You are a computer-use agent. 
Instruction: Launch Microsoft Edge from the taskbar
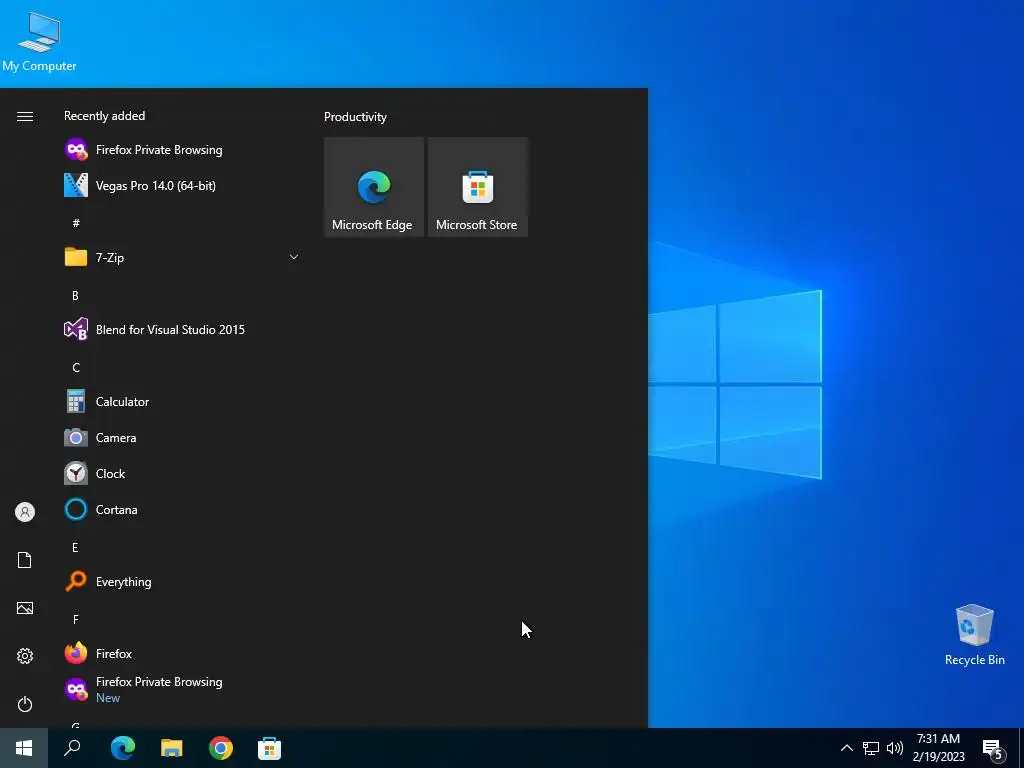(x=123, y=748)
